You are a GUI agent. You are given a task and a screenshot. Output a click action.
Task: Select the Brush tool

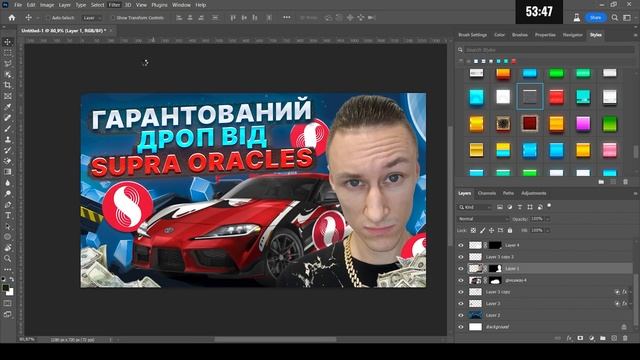pos(8,129)
